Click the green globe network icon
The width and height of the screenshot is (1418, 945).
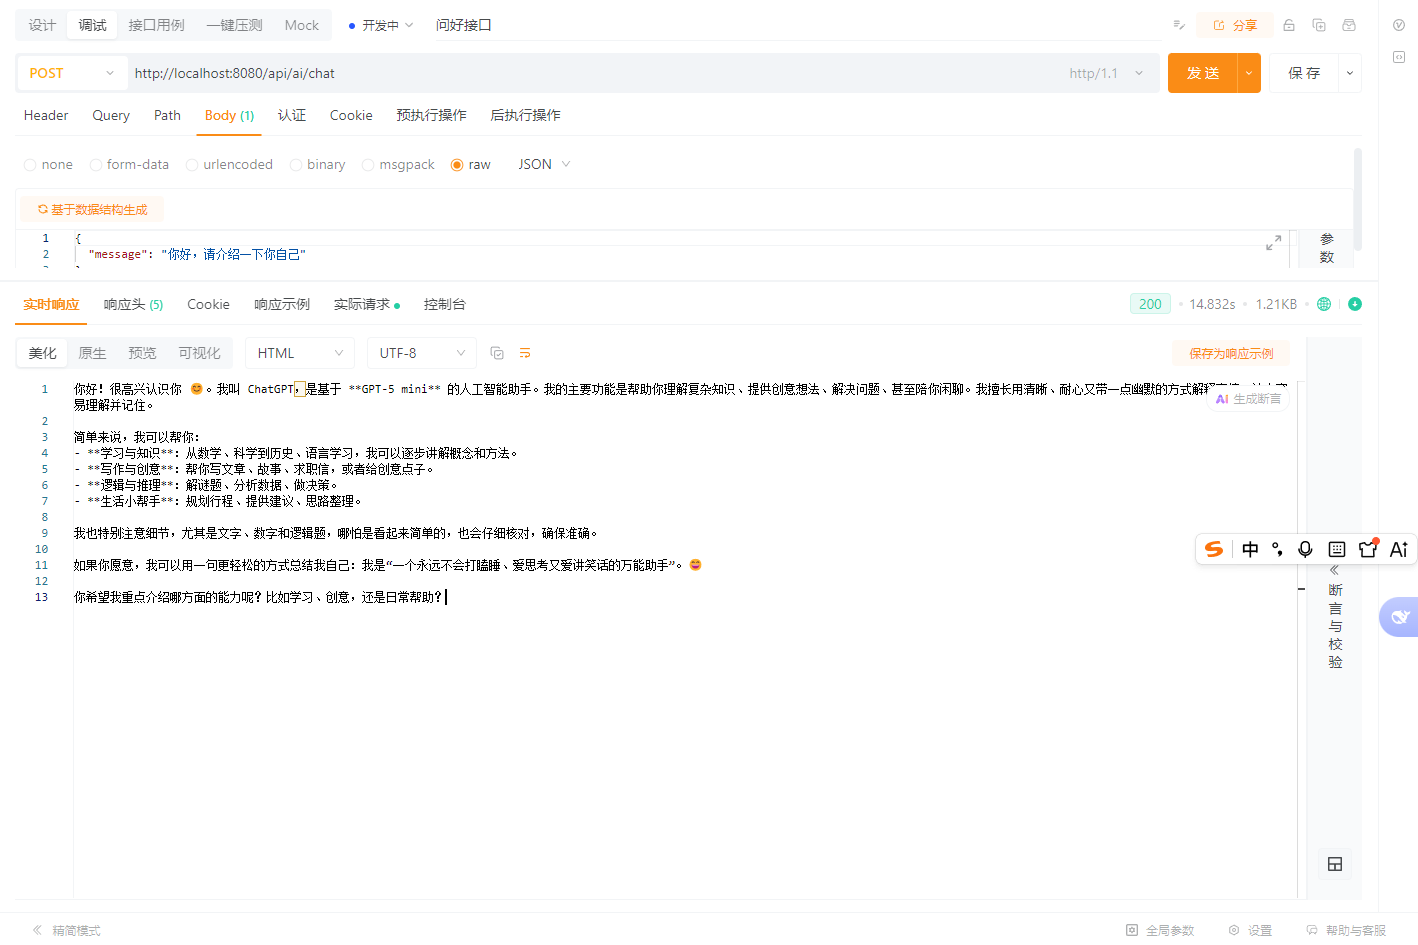[x=1324, y=304]
